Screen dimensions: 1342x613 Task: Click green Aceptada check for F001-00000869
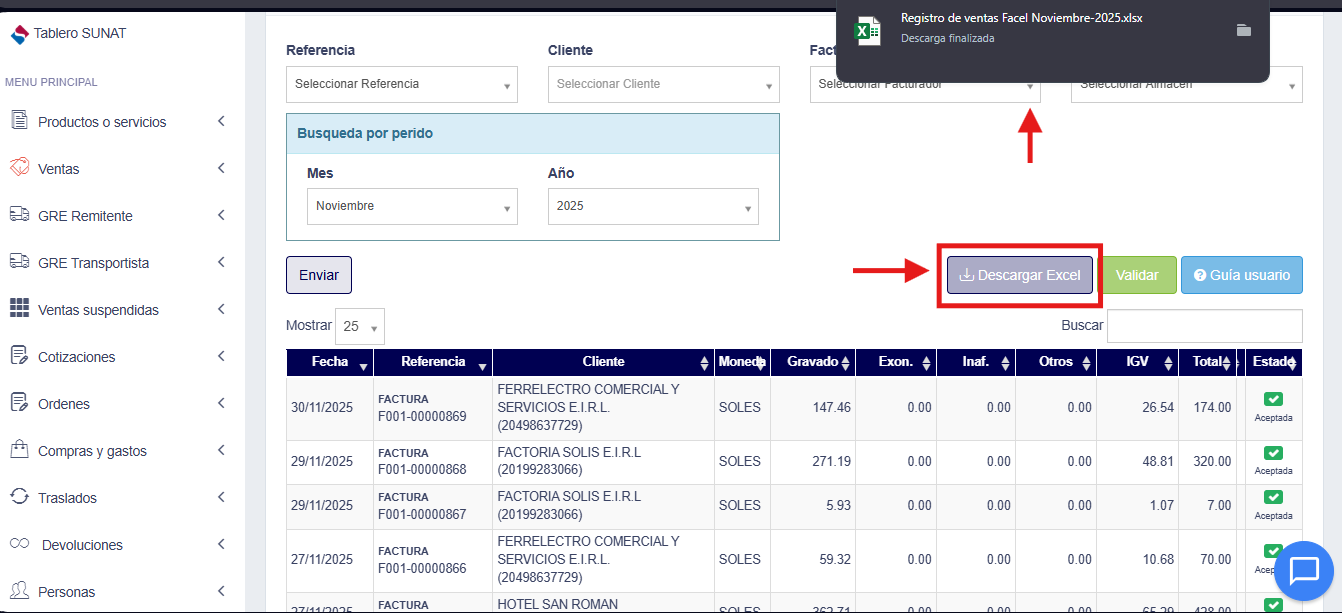(1273, 400)
